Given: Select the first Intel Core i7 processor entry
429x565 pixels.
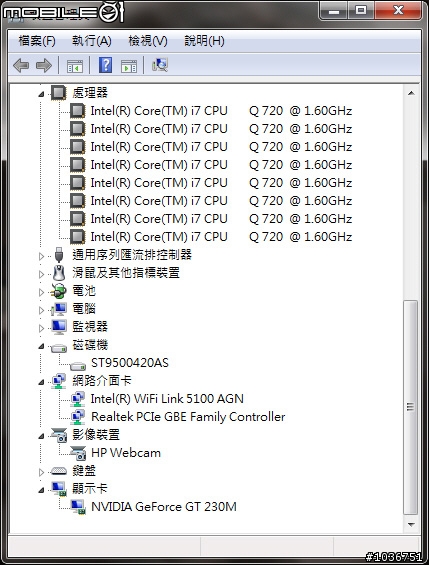Looking at the screenshot, I should (221, 111).
